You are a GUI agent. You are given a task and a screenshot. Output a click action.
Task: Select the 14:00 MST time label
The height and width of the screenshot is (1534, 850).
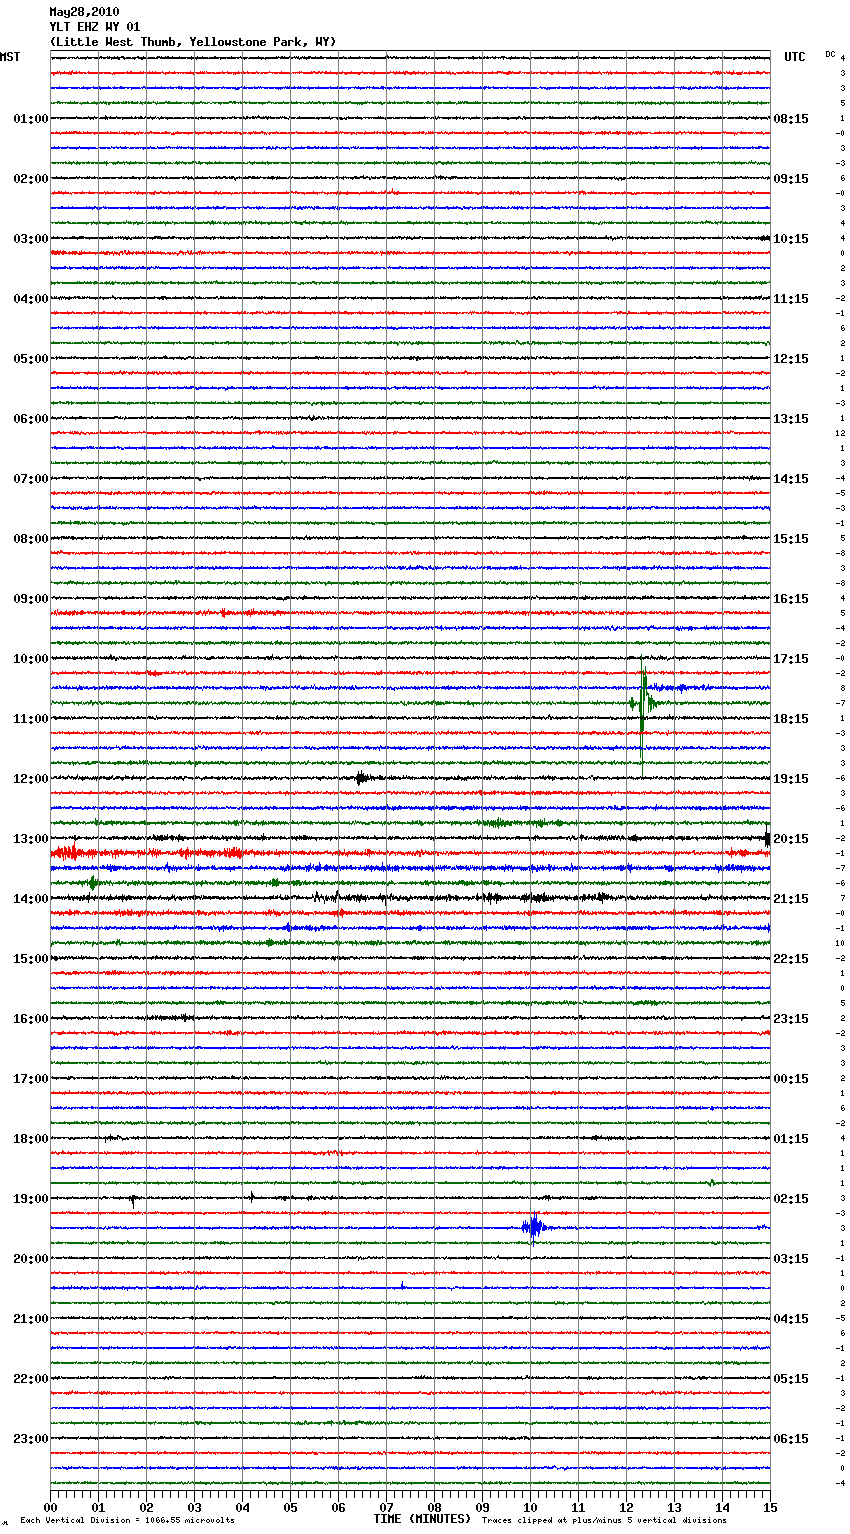[30, 899]
